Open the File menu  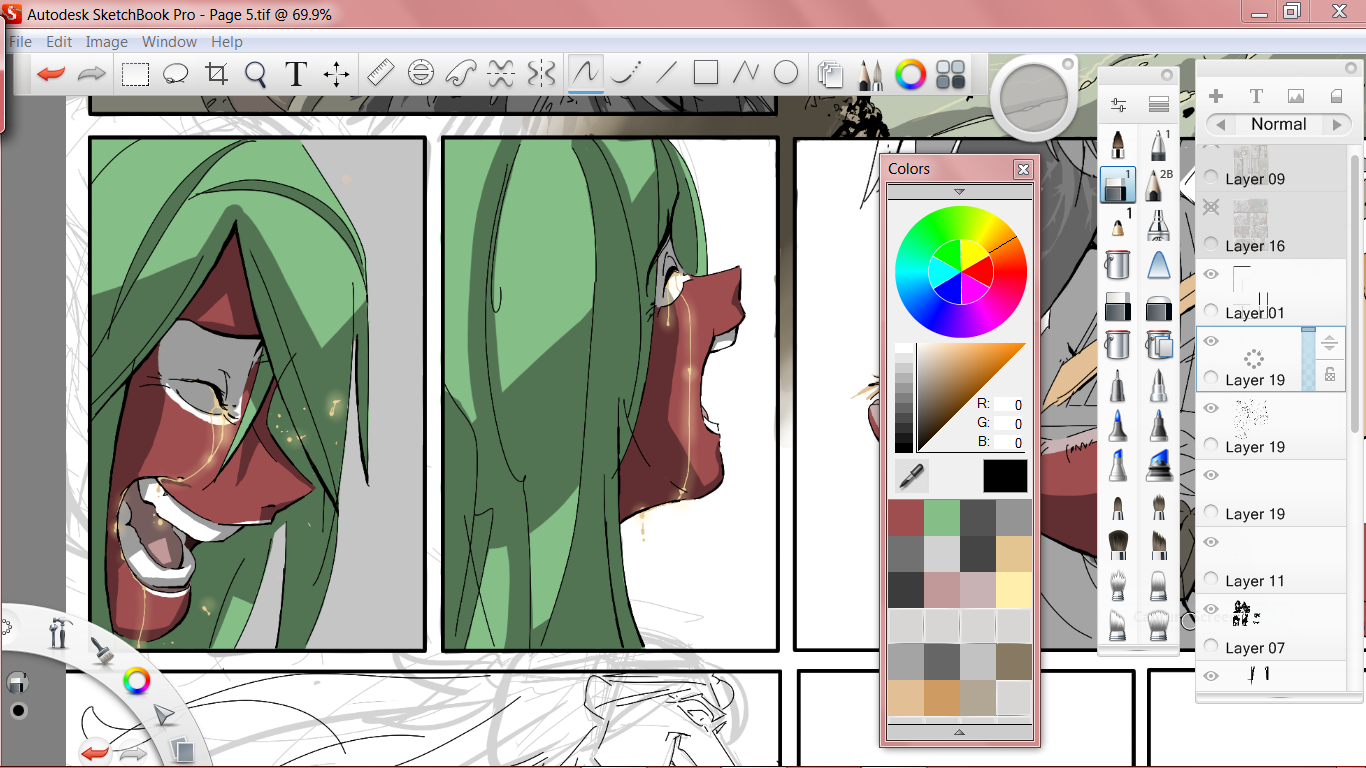[x=20, y=42]
